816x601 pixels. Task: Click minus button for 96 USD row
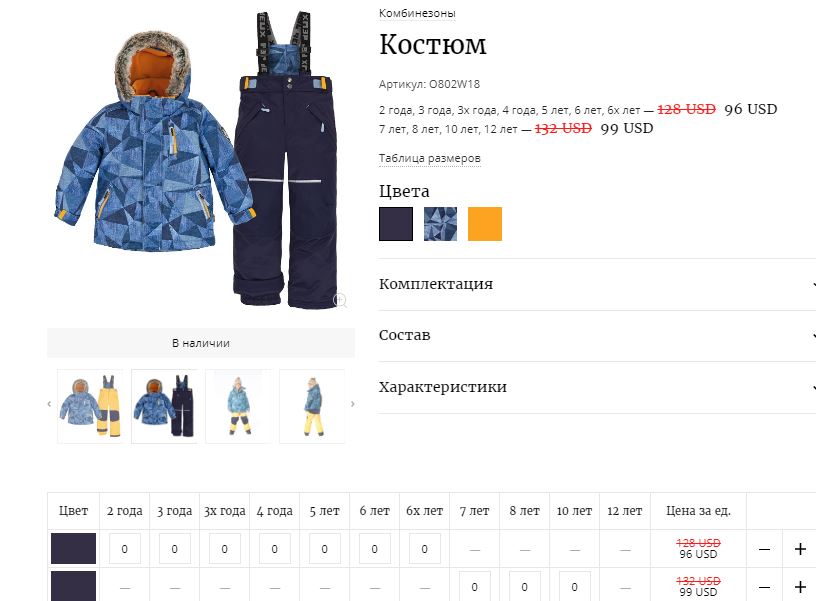pyautogui.click(x=764, y=549)
